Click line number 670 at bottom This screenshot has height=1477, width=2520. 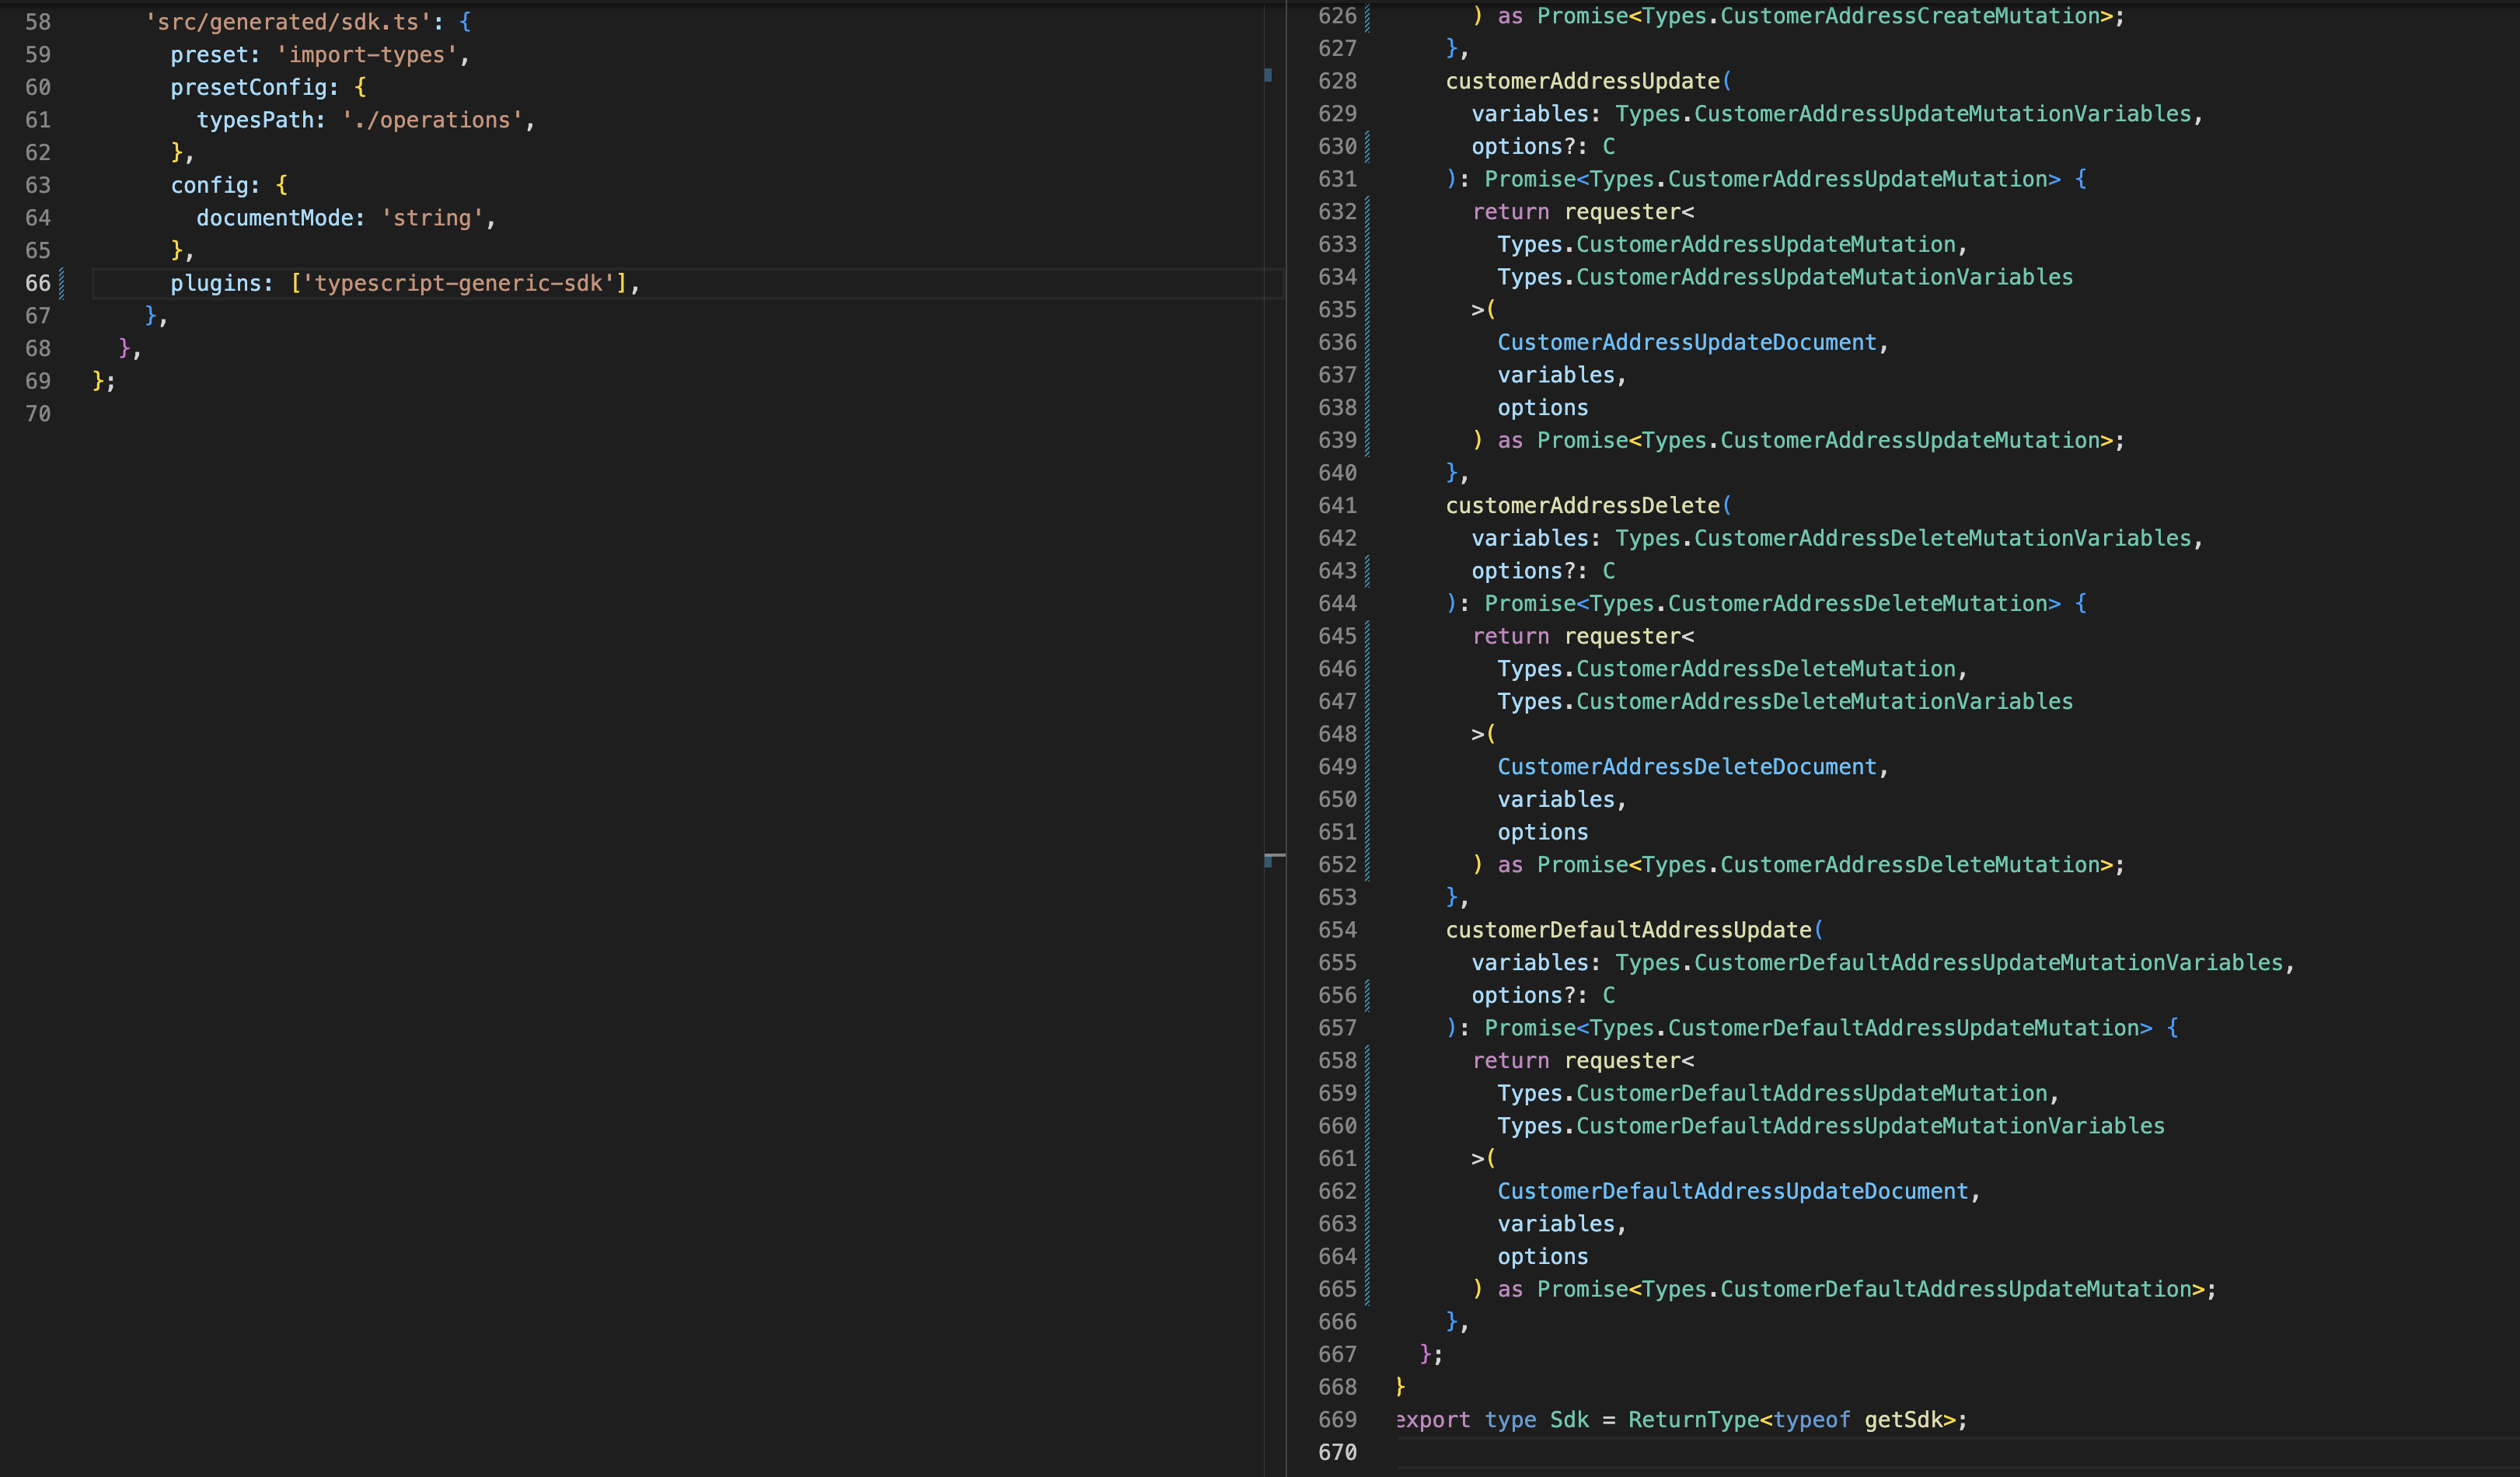(x=1337, y=1452)
